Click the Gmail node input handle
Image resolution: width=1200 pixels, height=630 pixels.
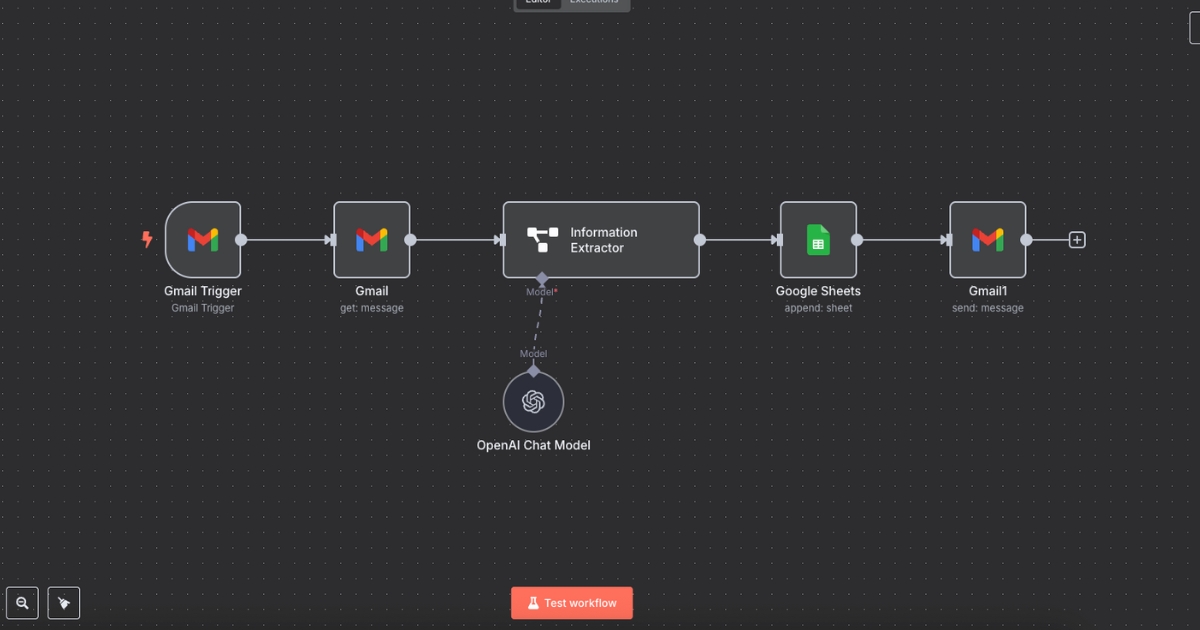tap(331, 240)
